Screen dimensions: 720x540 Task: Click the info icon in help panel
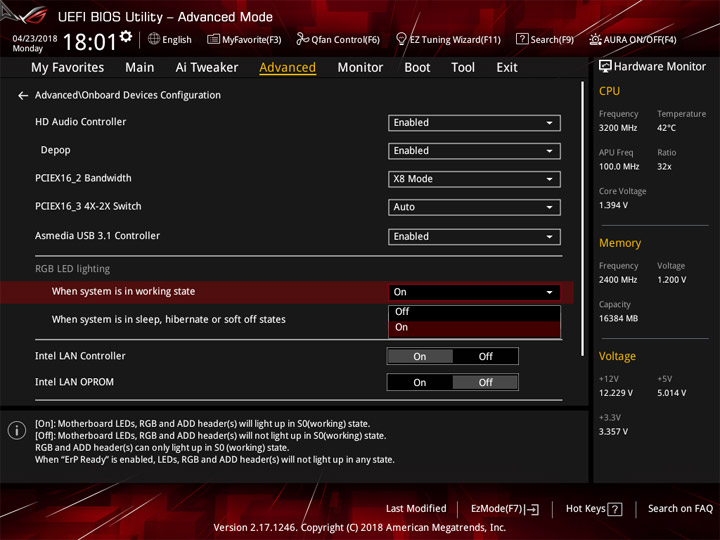[x=17, y=431]
